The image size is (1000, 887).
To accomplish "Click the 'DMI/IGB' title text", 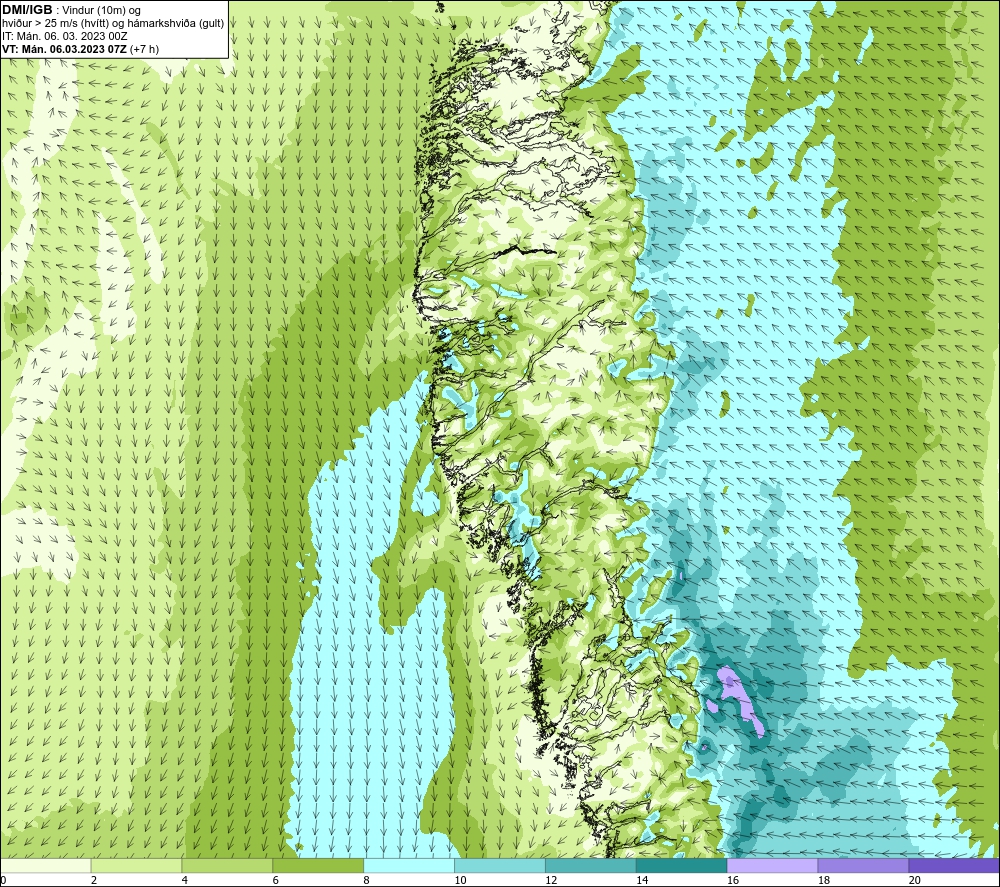I will pyautogui.click(x=27, y=10).
